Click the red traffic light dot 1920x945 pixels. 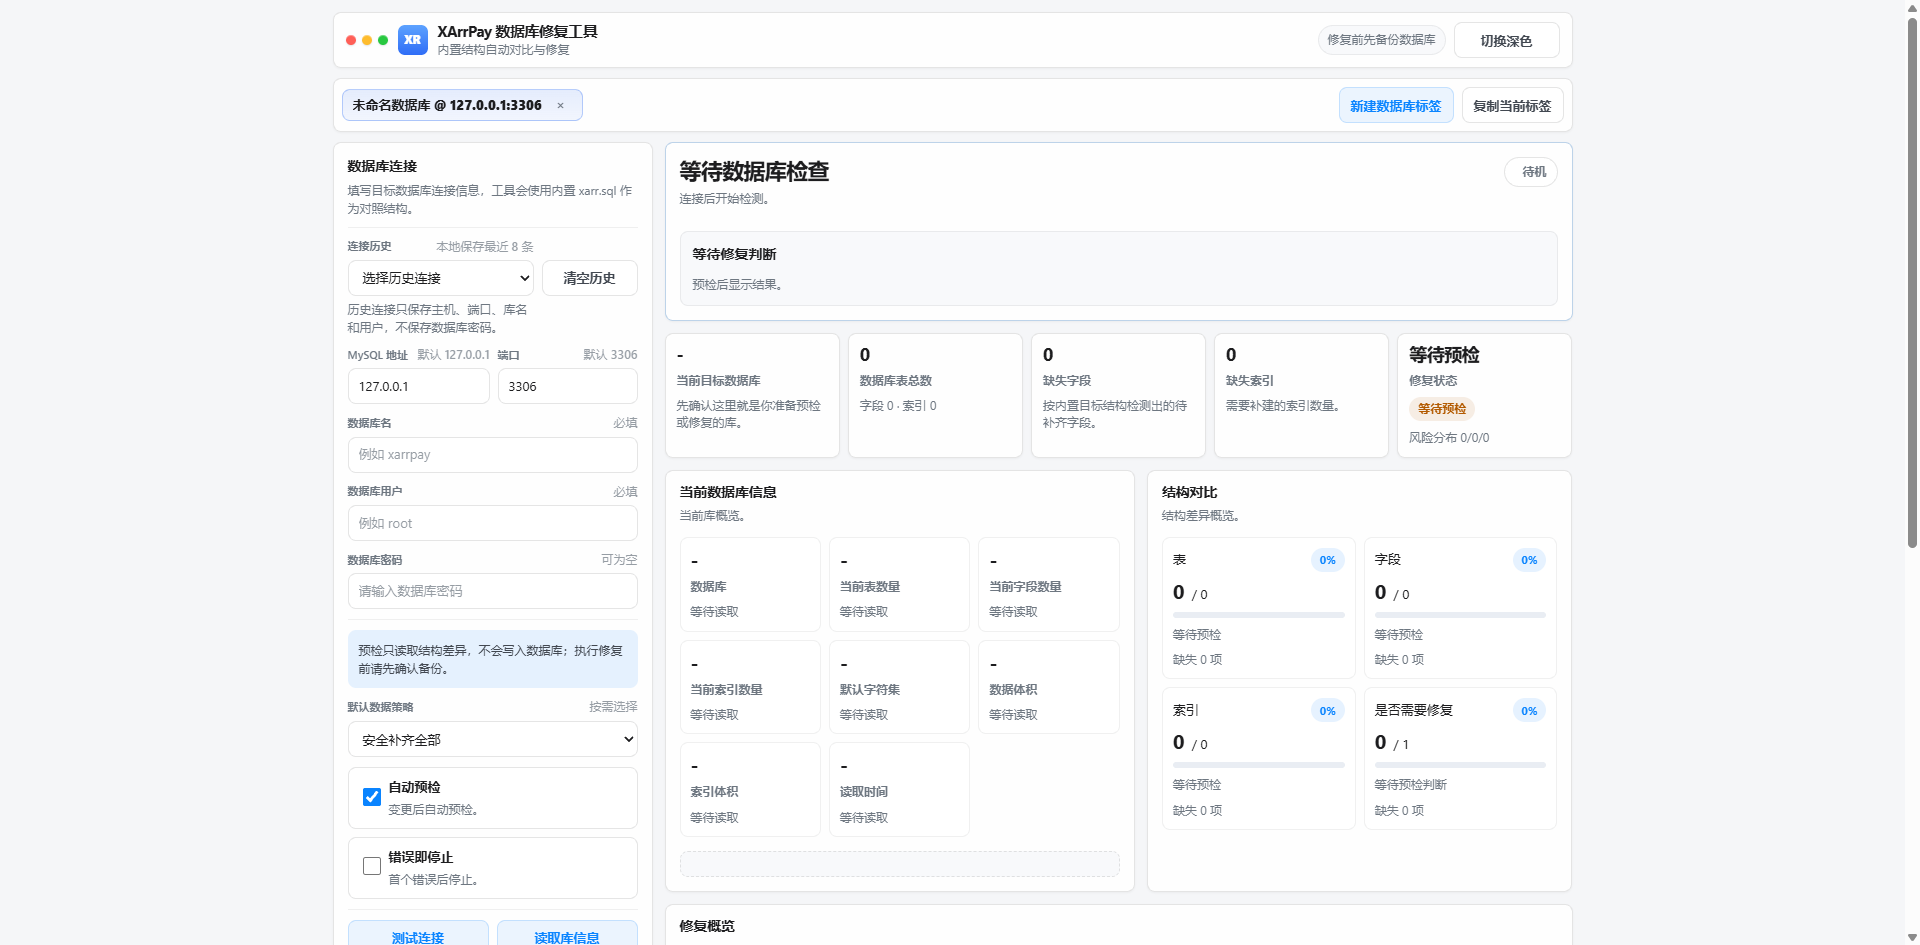pos(351,40)
